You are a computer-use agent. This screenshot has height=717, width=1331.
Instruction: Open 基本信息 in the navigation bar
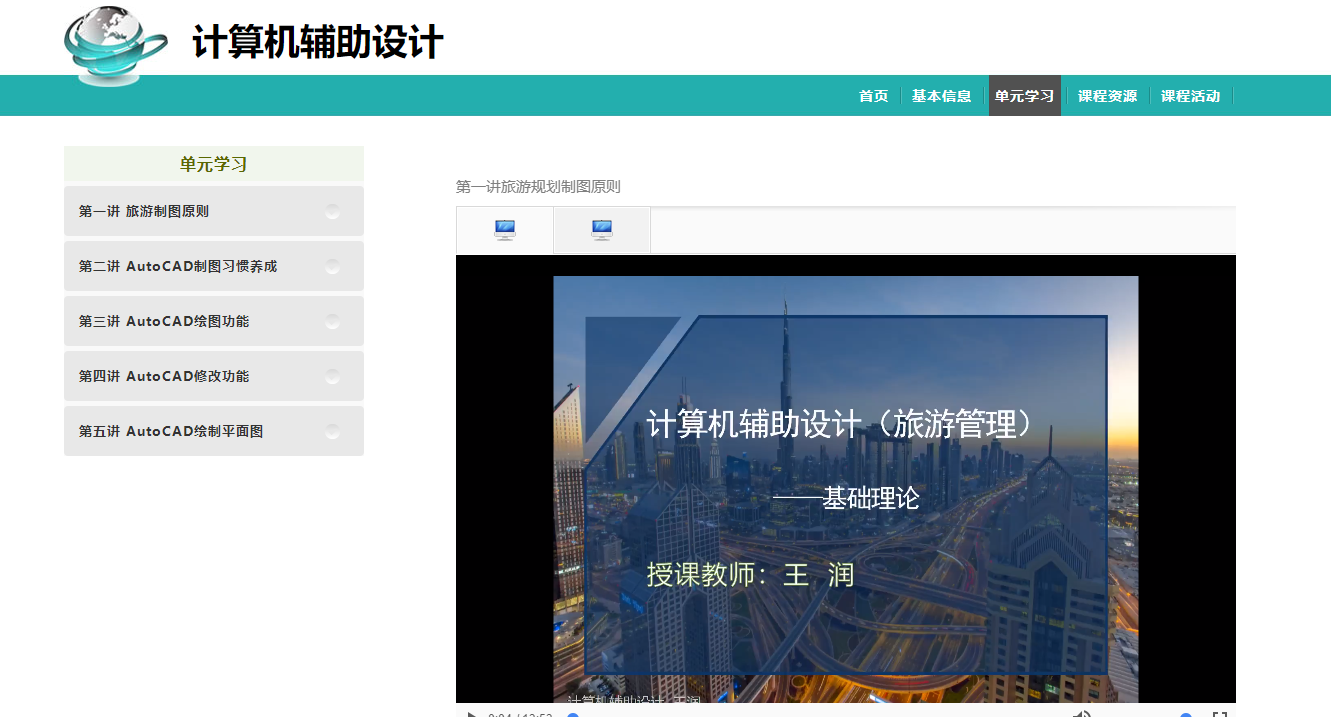point(941,96)
